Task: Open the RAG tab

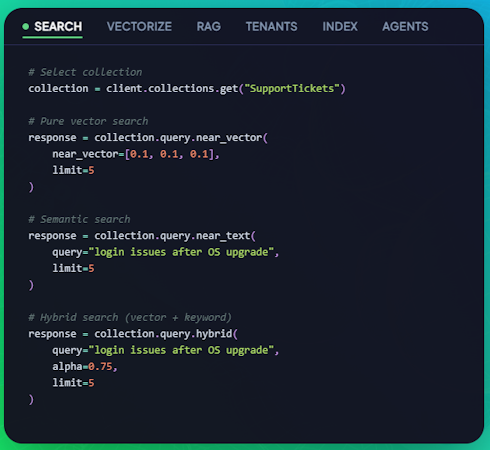Action: pos(209,26)
